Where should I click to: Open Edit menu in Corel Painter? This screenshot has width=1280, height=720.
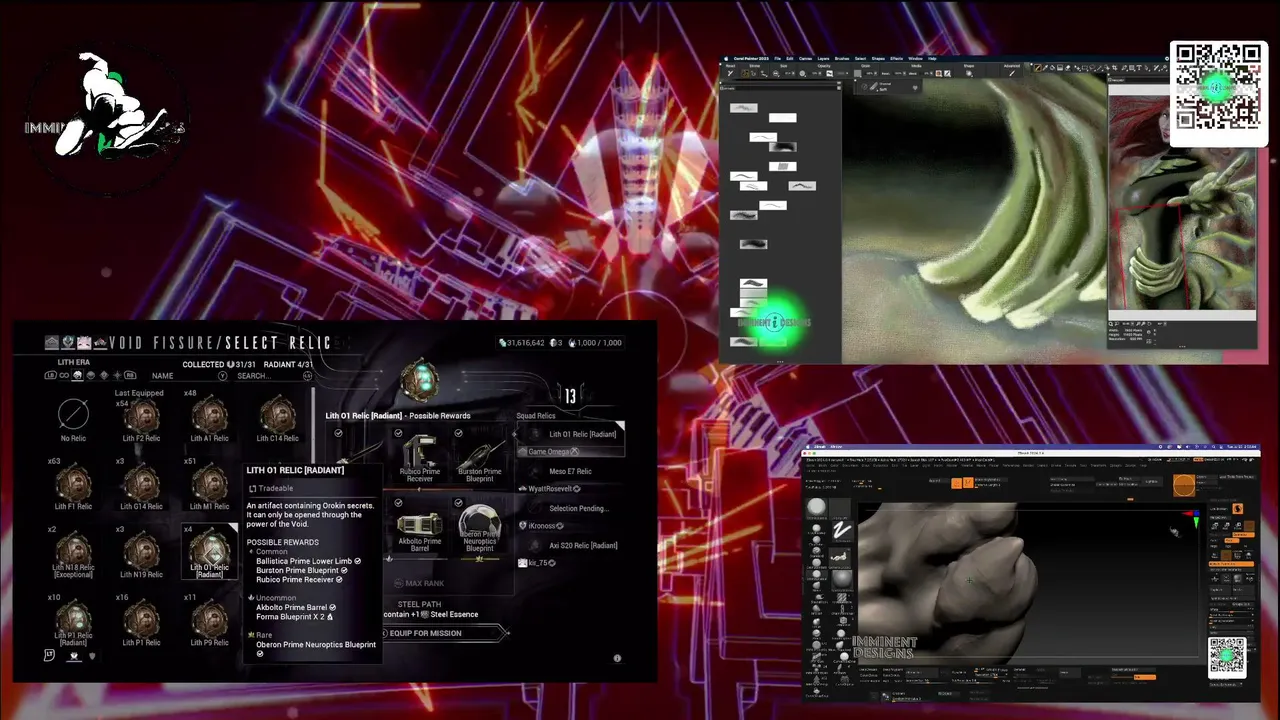[790, 59]
